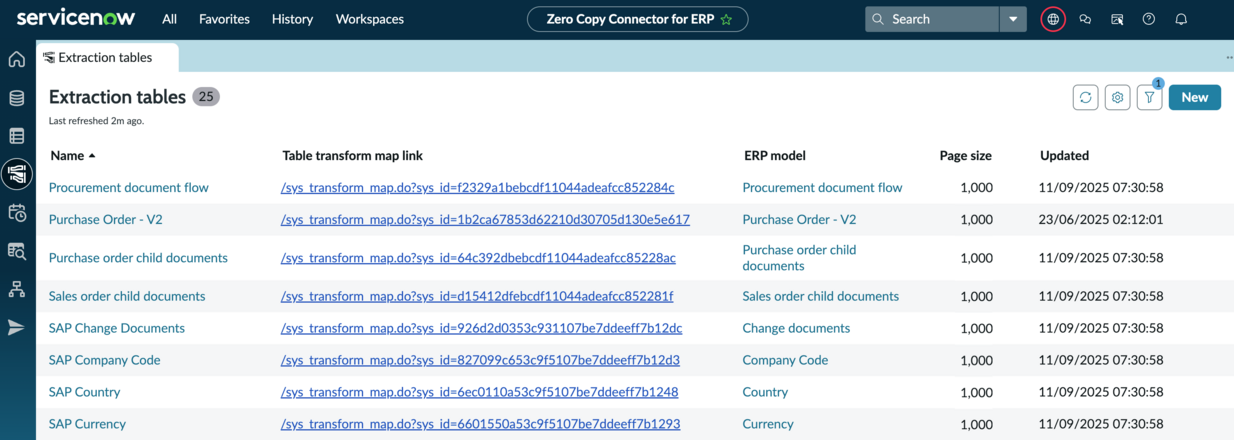This screenshot has height=440, width=1234.
Task: Open the database cylinder icon in the sidebar
Action: point(16,98)
